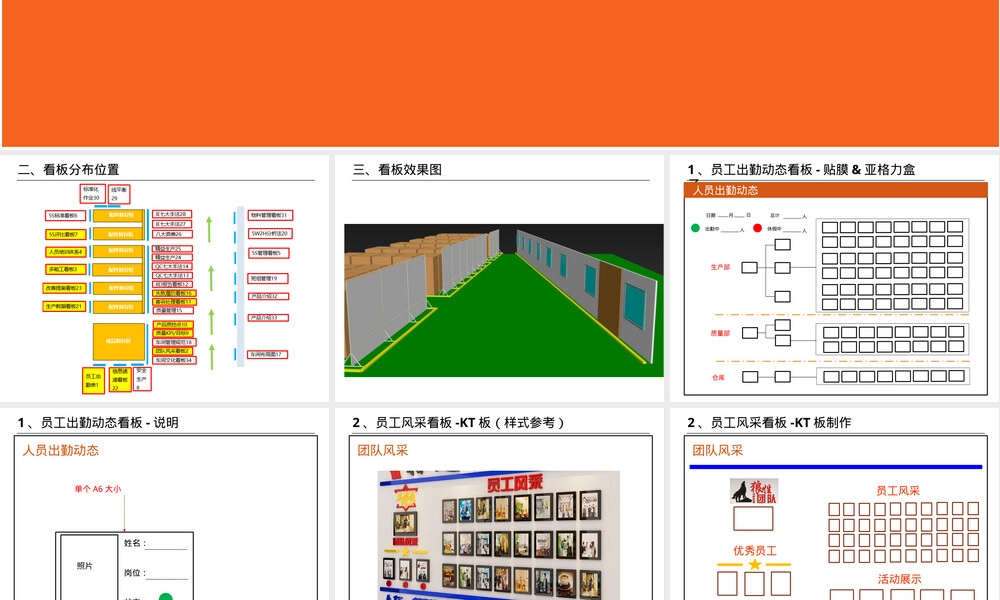Click the 车间布局图17 label
This screenshot has width=1000, height=600.
(x=268, y=354)
